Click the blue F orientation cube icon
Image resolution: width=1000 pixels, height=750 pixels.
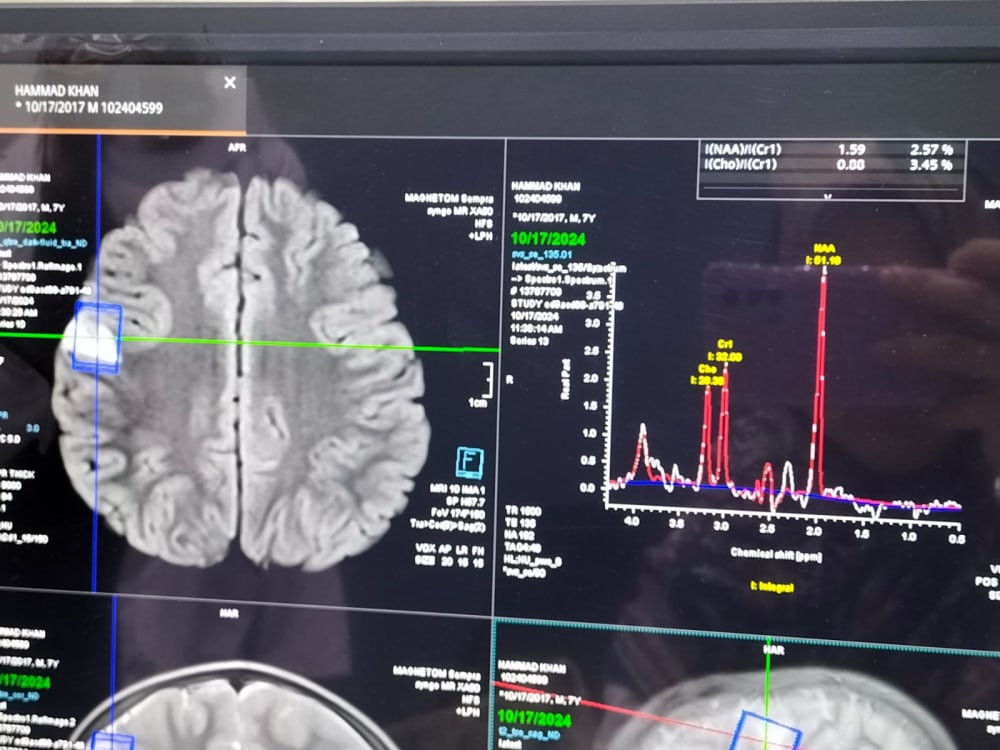470,463
